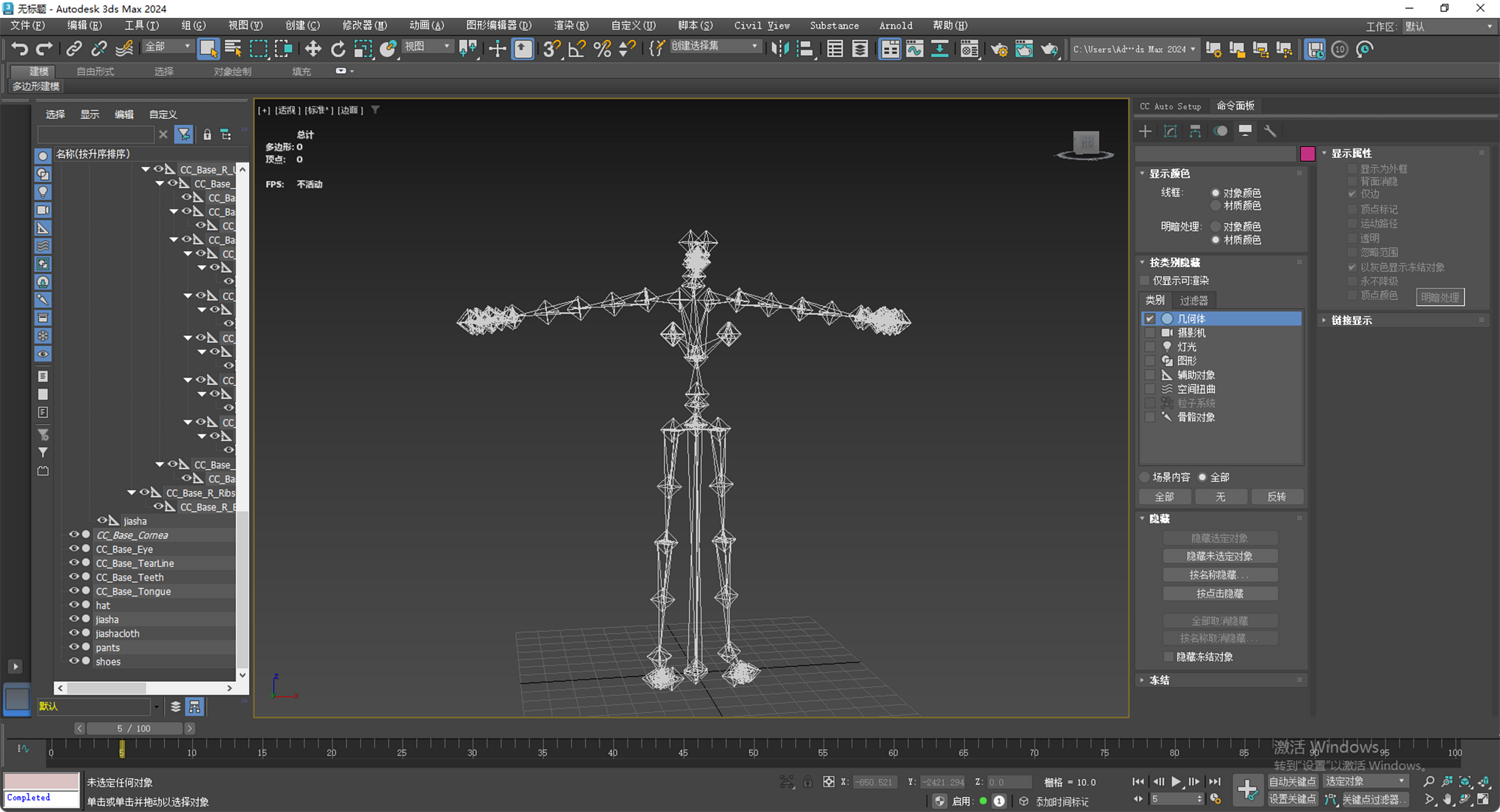This screenshot has width=1500, height=812.
Task: Hide the pants object via eye icon
Action: pos(73,647)
